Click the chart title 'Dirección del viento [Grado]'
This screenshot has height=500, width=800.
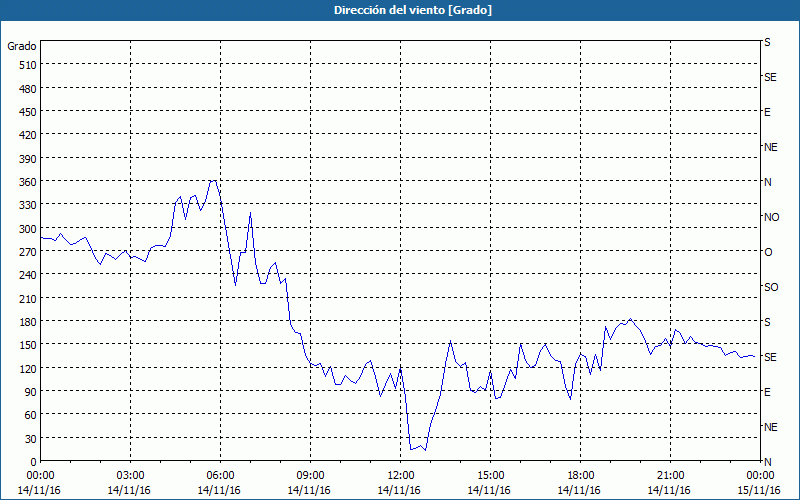point(413,10)
